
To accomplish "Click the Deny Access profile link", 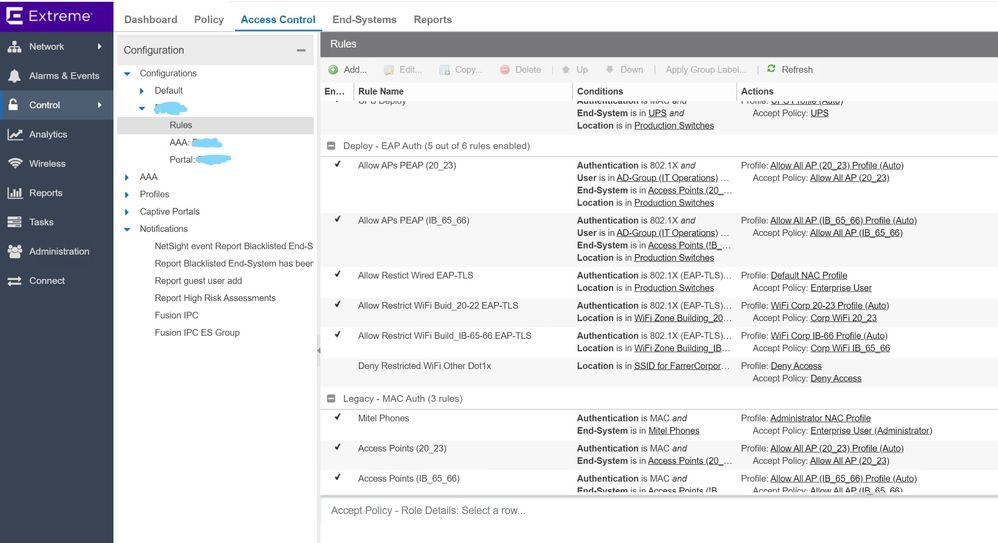I will (796, 366).
